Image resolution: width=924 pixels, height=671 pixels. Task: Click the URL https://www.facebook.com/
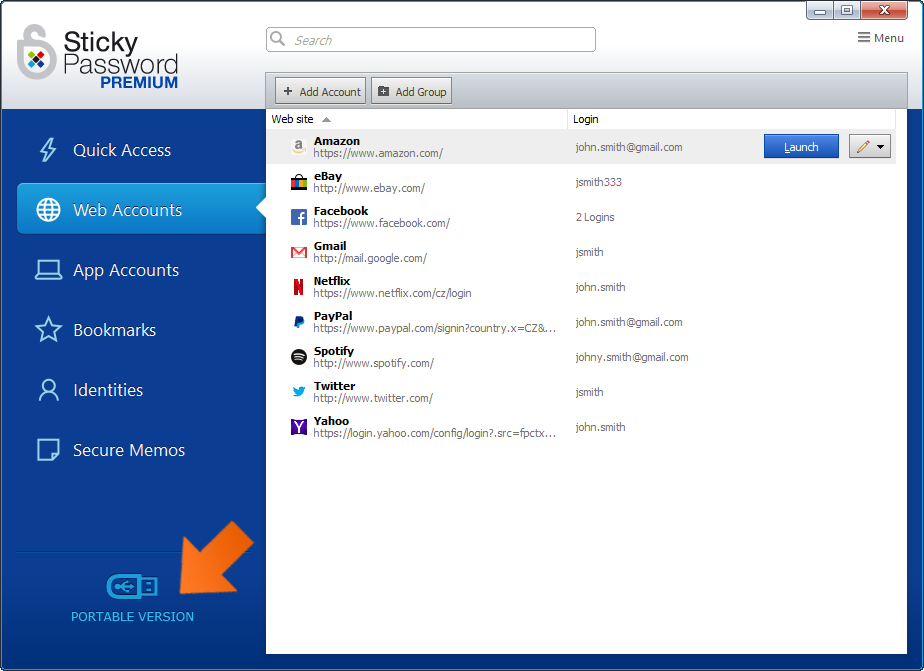pos(381,223)
